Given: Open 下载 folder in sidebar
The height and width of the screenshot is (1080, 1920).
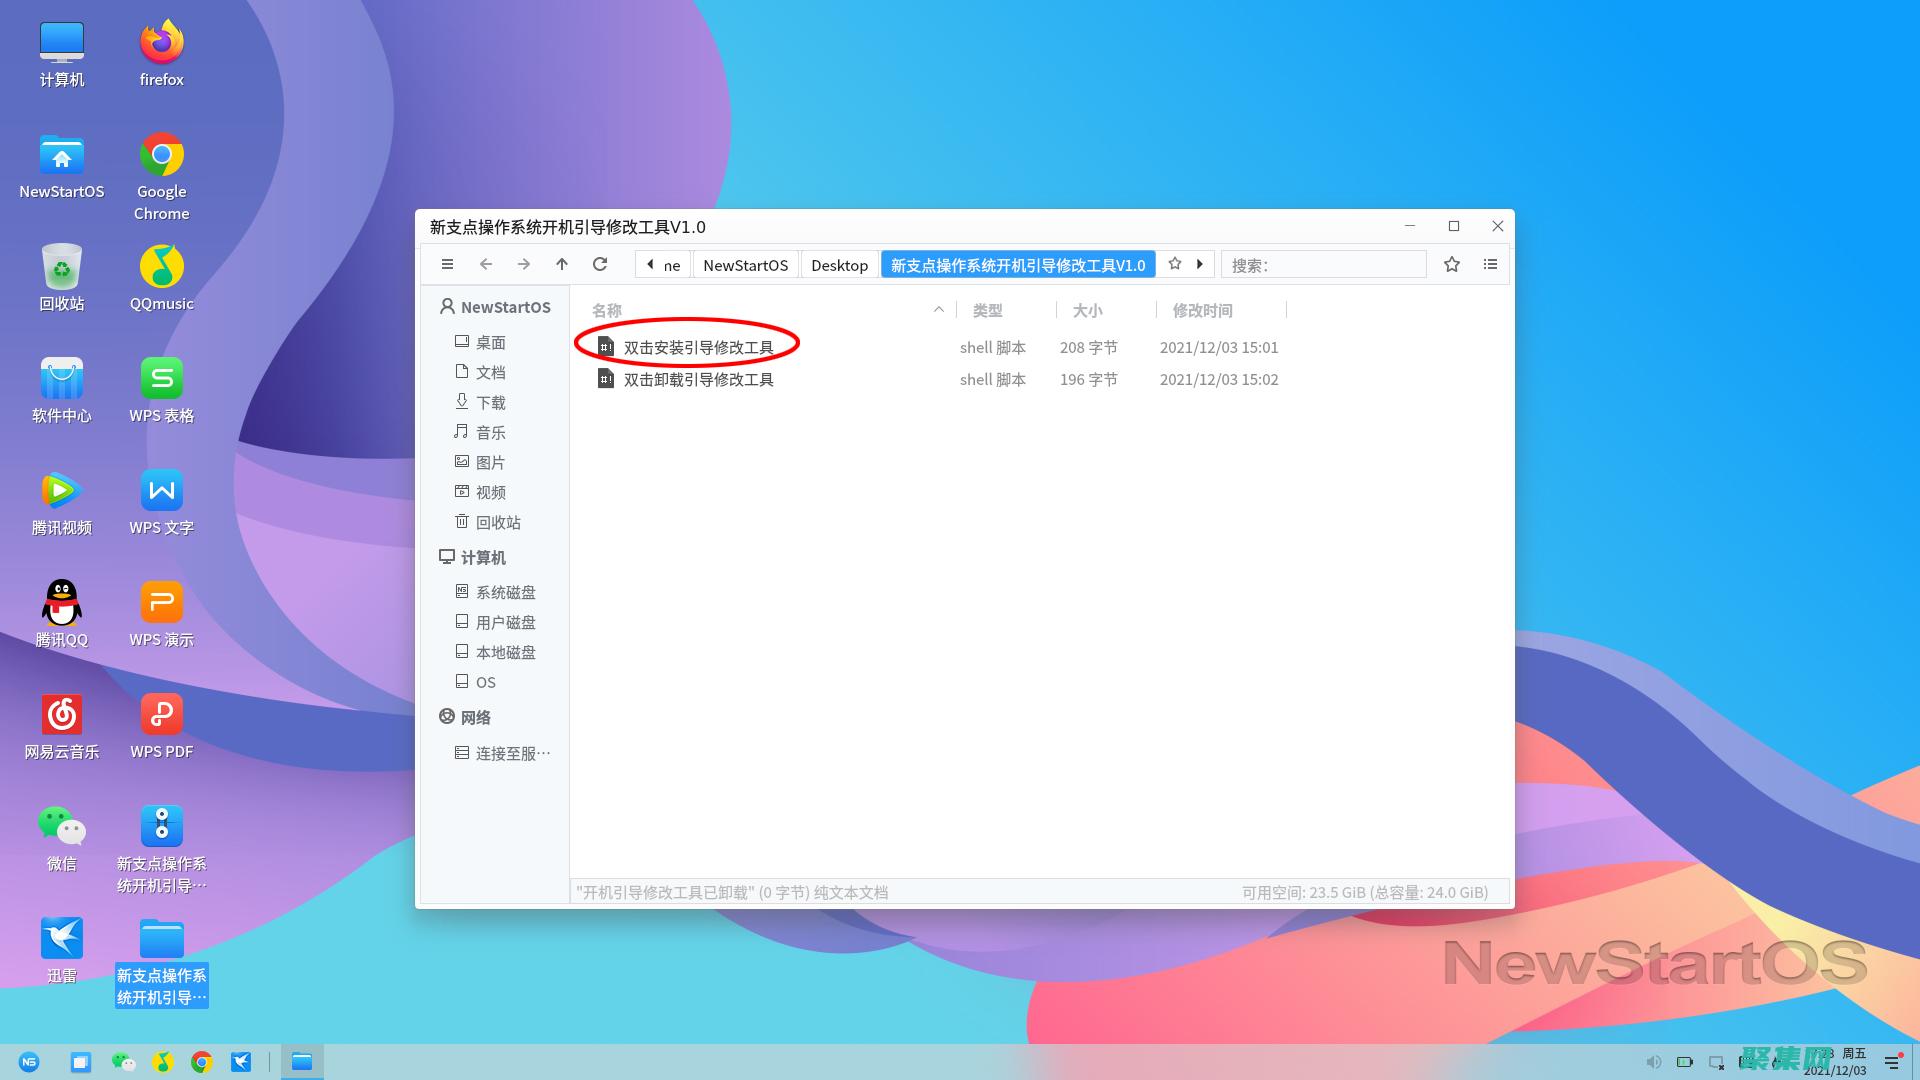Looking at the screenshot, I should [x=490, y=402].
